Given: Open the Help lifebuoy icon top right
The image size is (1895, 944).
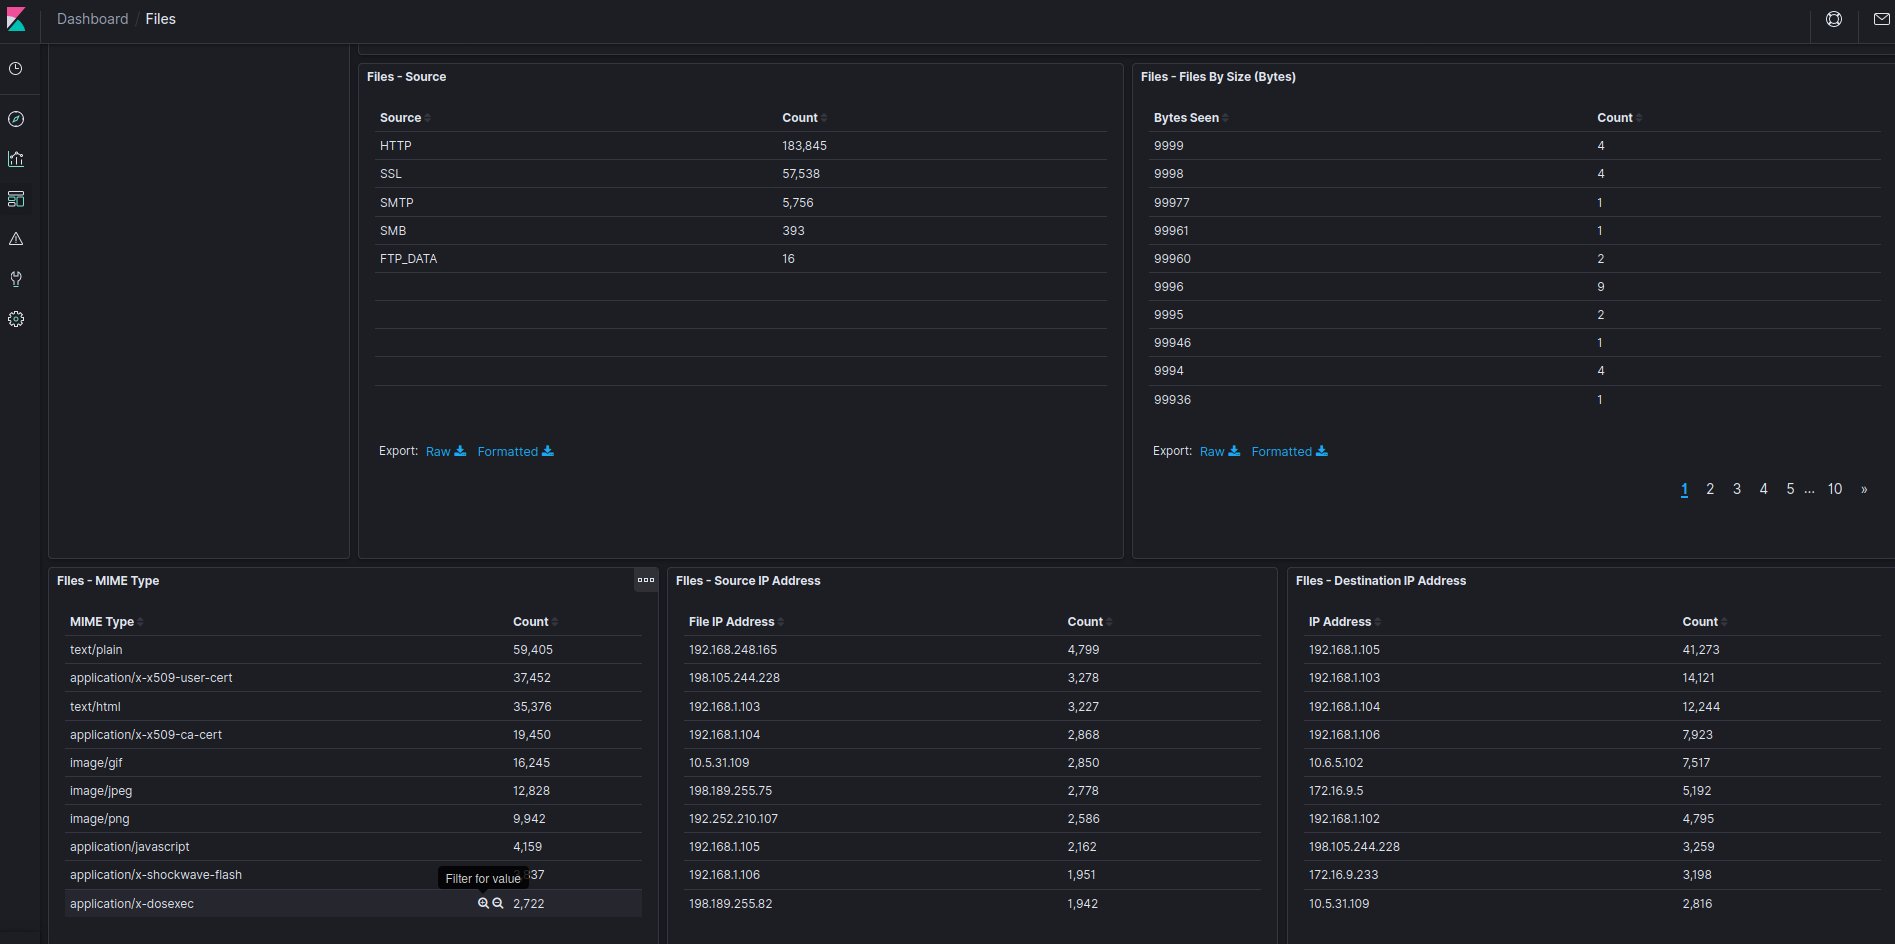Looking at the screenshot, I should pos(1833,18).
